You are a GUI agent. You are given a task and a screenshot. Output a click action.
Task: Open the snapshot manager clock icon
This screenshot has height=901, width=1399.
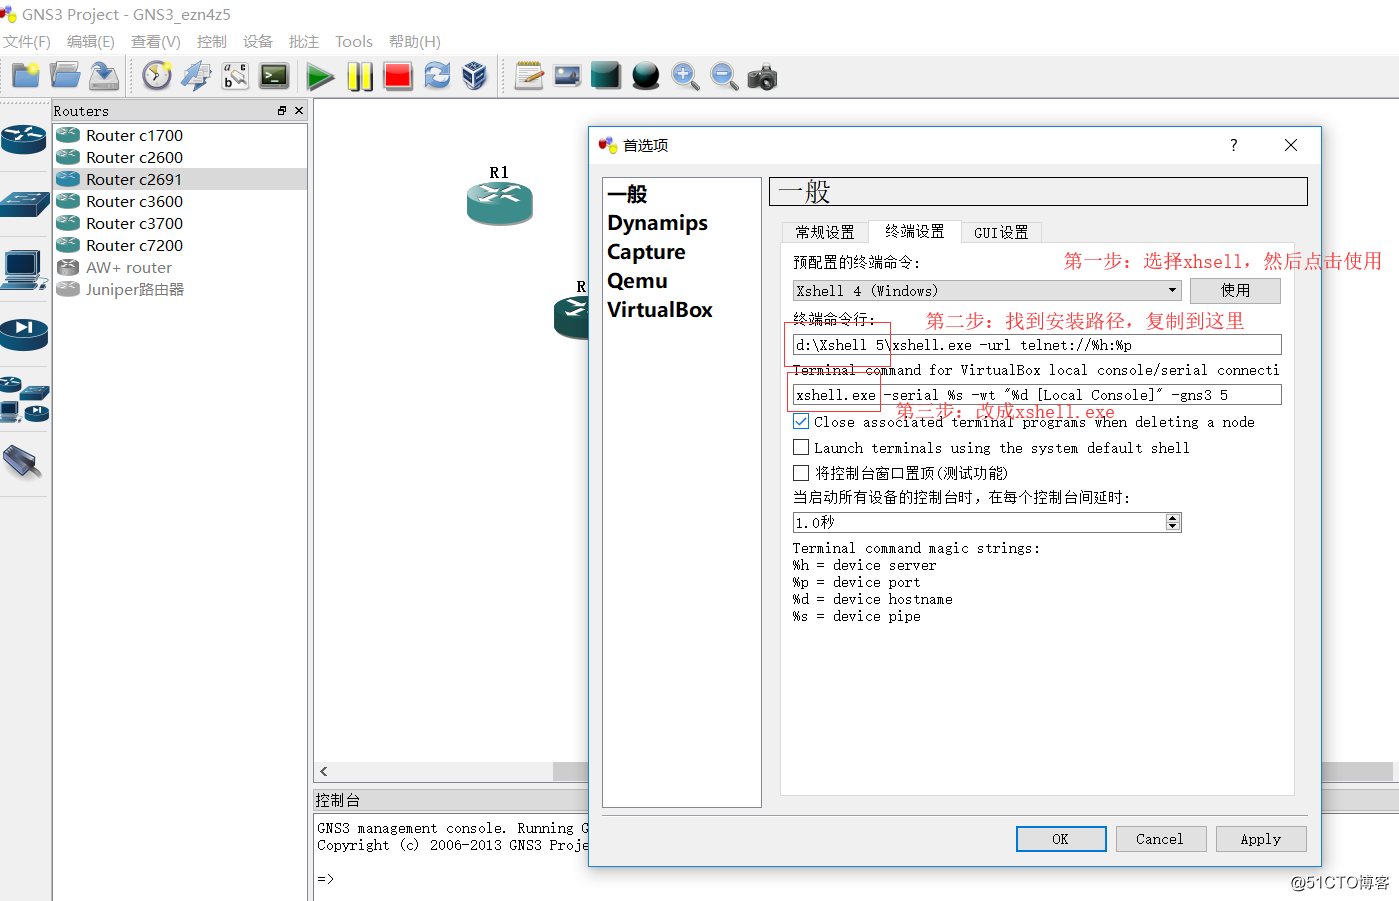pyautogui.click(x=157, y=76)
